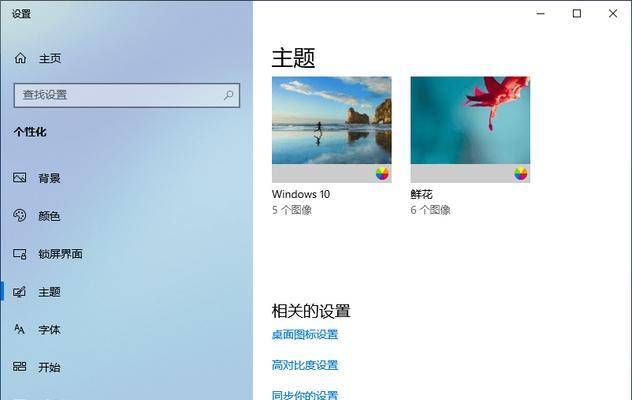The width and height of the screenshot is (632, 400).
Task: Select the 主题 brush icon in sidebar
Action: point(19,292)
